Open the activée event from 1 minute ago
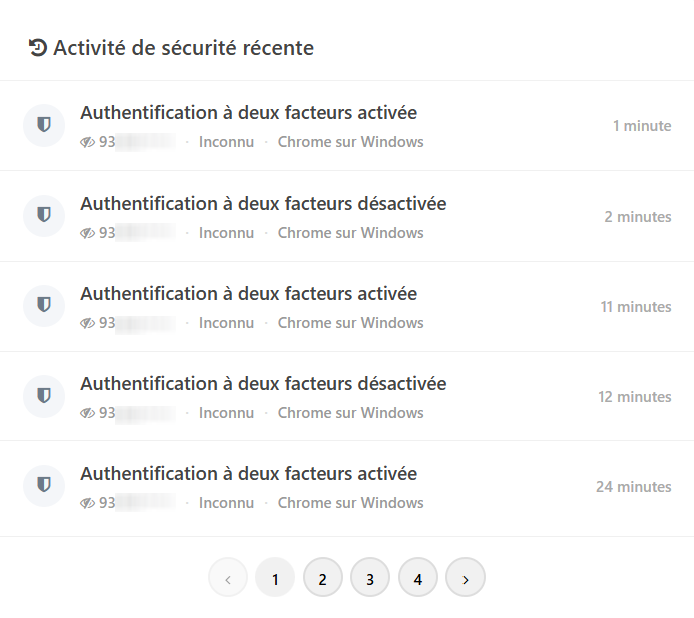This screenshot has height=618, width=694. coord(248,113)
